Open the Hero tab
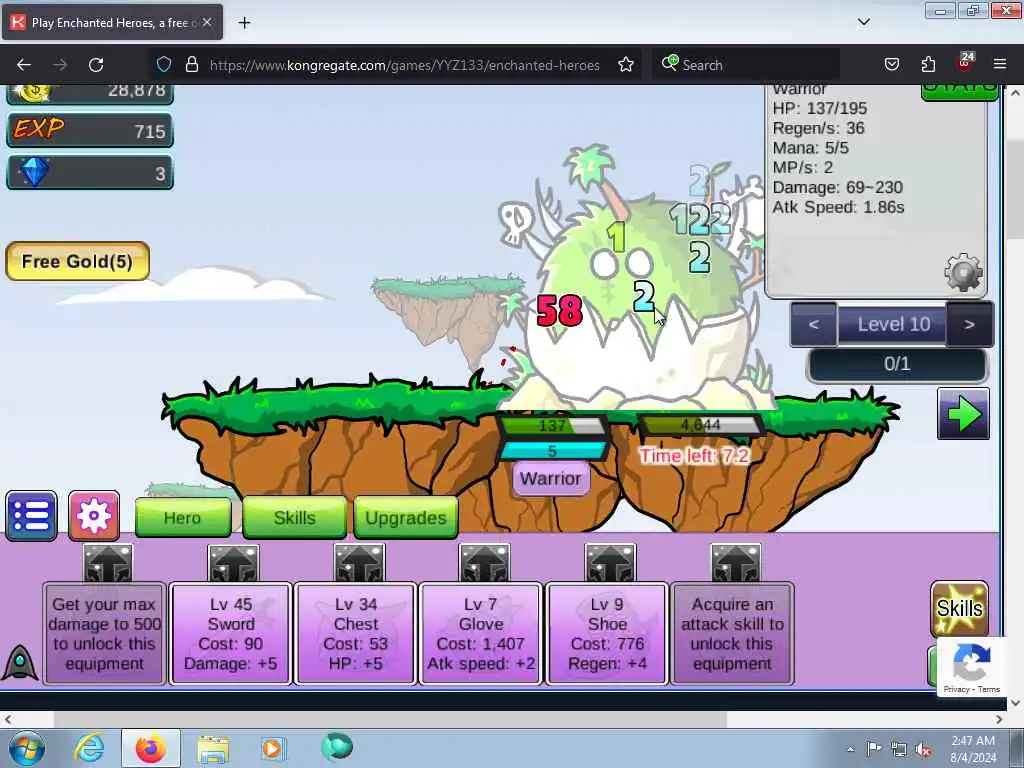1024x768 pixels. (x=183, y=518)
